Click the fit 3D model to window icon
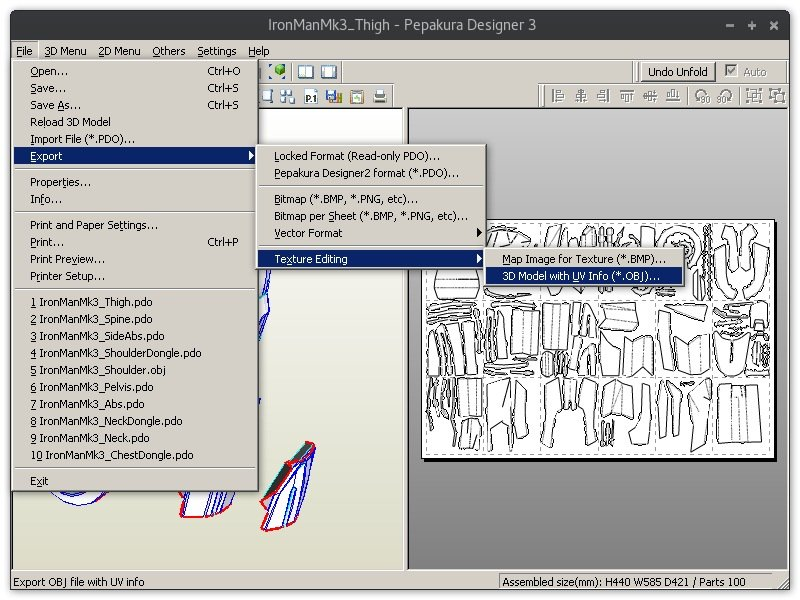The width and height of the screenshot is (800, 600). pyautogui.click(x=279, y=71)
